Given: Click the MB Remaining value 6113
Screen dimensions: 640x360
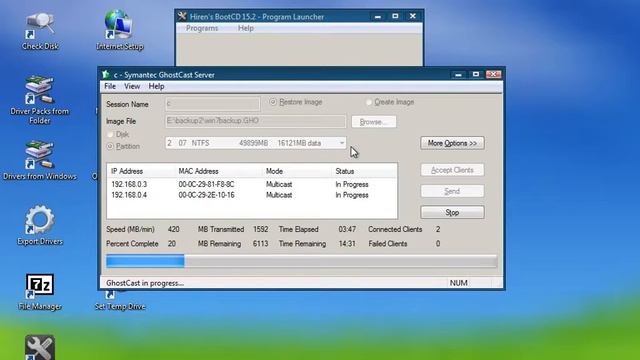Looking at the screenshot, I should pos(260,244).
